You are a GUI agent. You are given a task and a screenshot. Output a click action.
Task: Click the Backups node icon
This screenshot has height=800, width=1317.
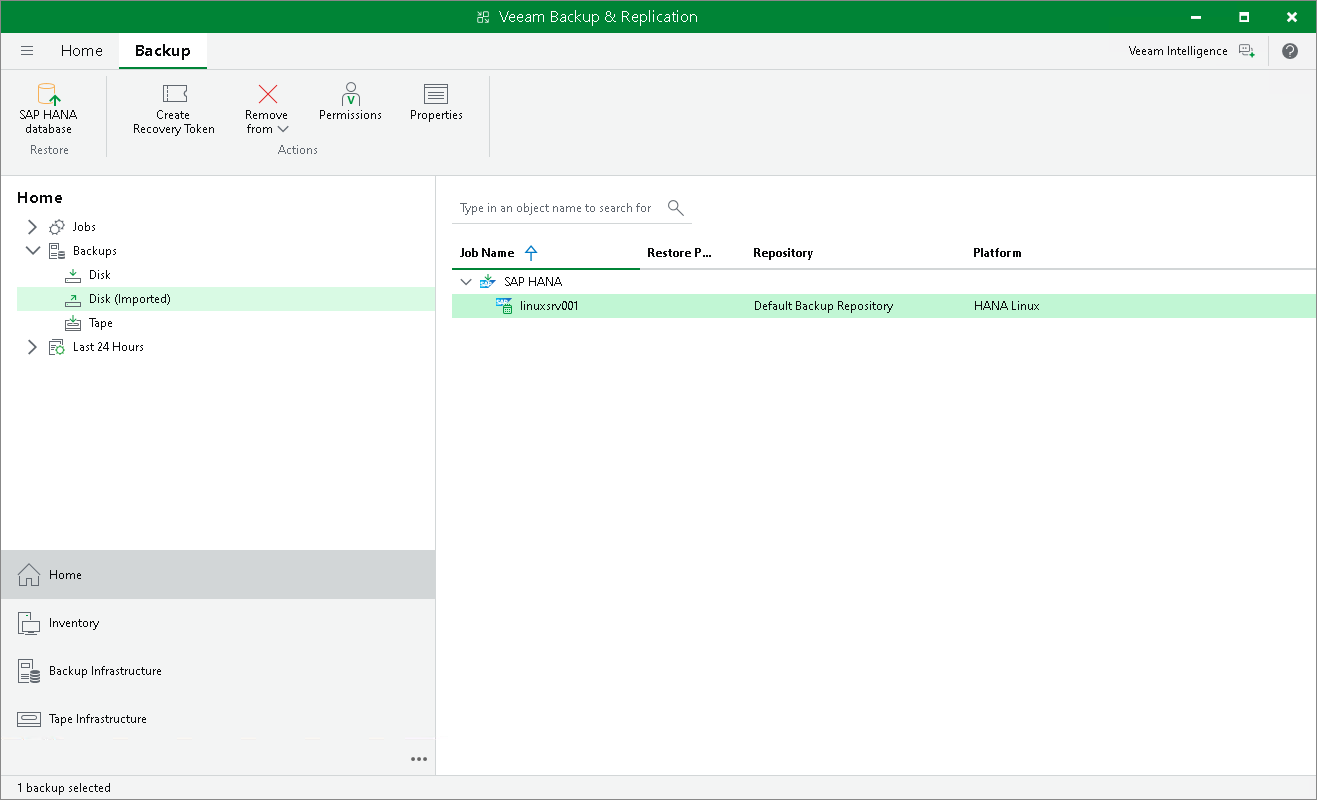point(57,251)
